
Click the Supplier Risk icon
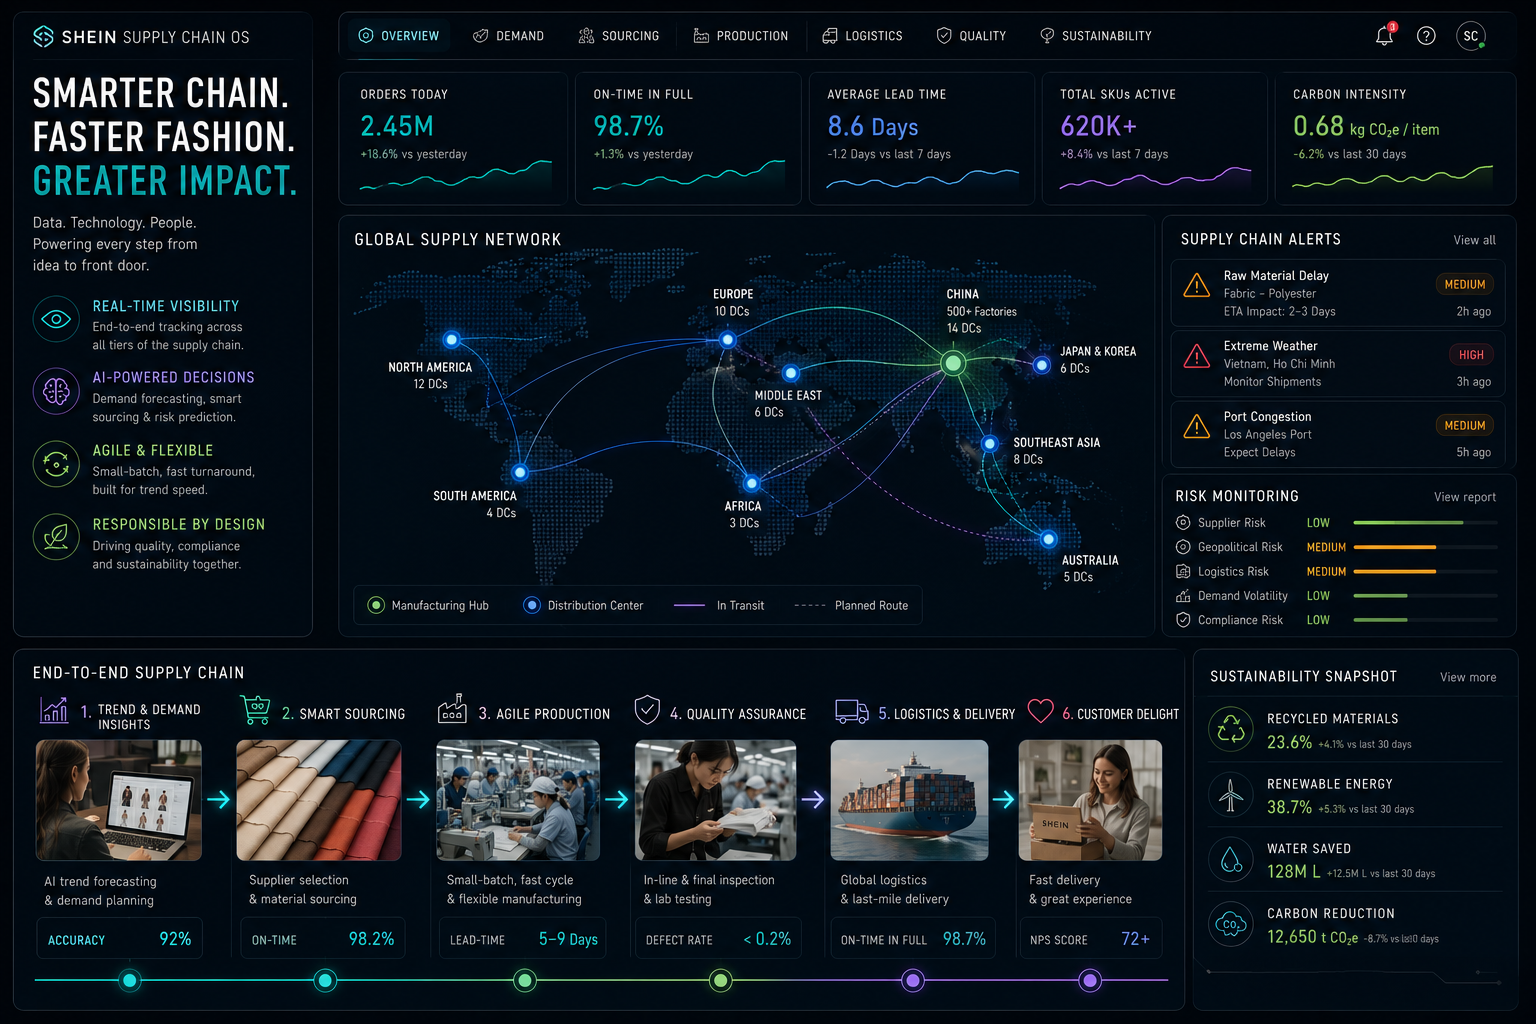[x=1183, y=523]
